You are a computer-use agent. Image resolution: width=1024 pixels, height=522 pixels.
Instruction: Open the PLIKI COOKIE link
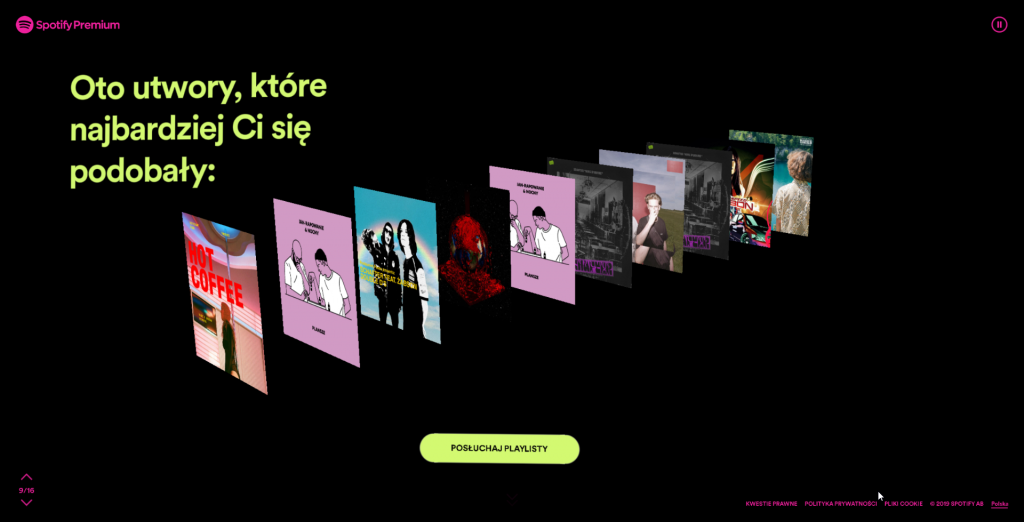(x=903, y=504)
